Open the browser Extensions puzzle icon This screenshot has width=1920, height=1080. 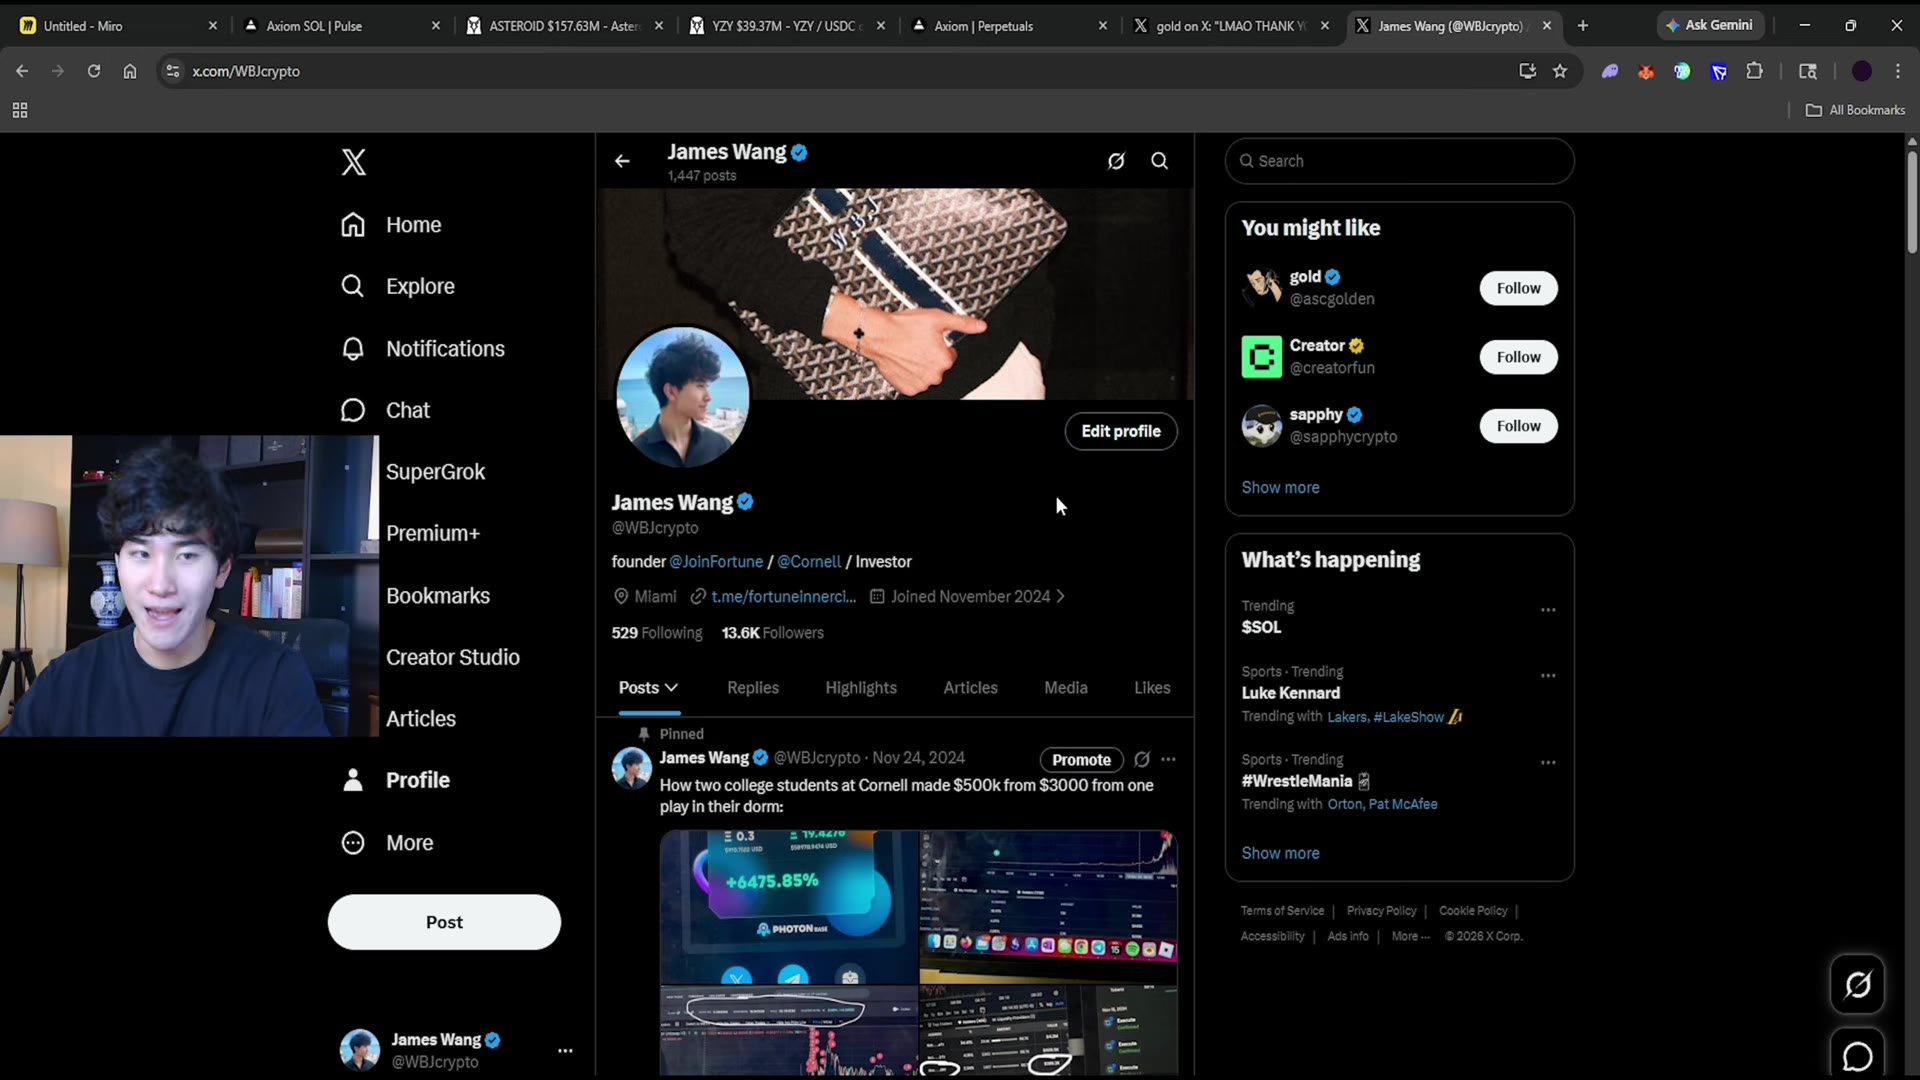[1754, 71]
